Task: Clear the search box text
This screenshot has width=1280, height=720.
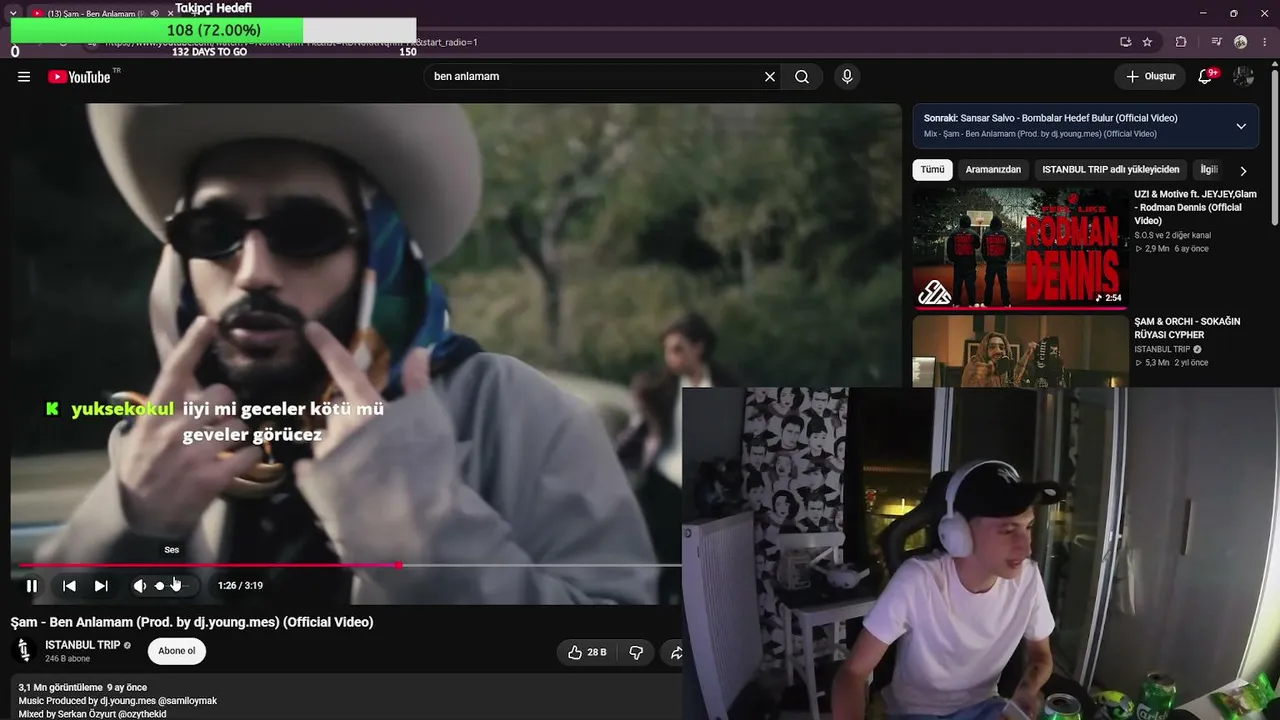Action: [770, 77]
